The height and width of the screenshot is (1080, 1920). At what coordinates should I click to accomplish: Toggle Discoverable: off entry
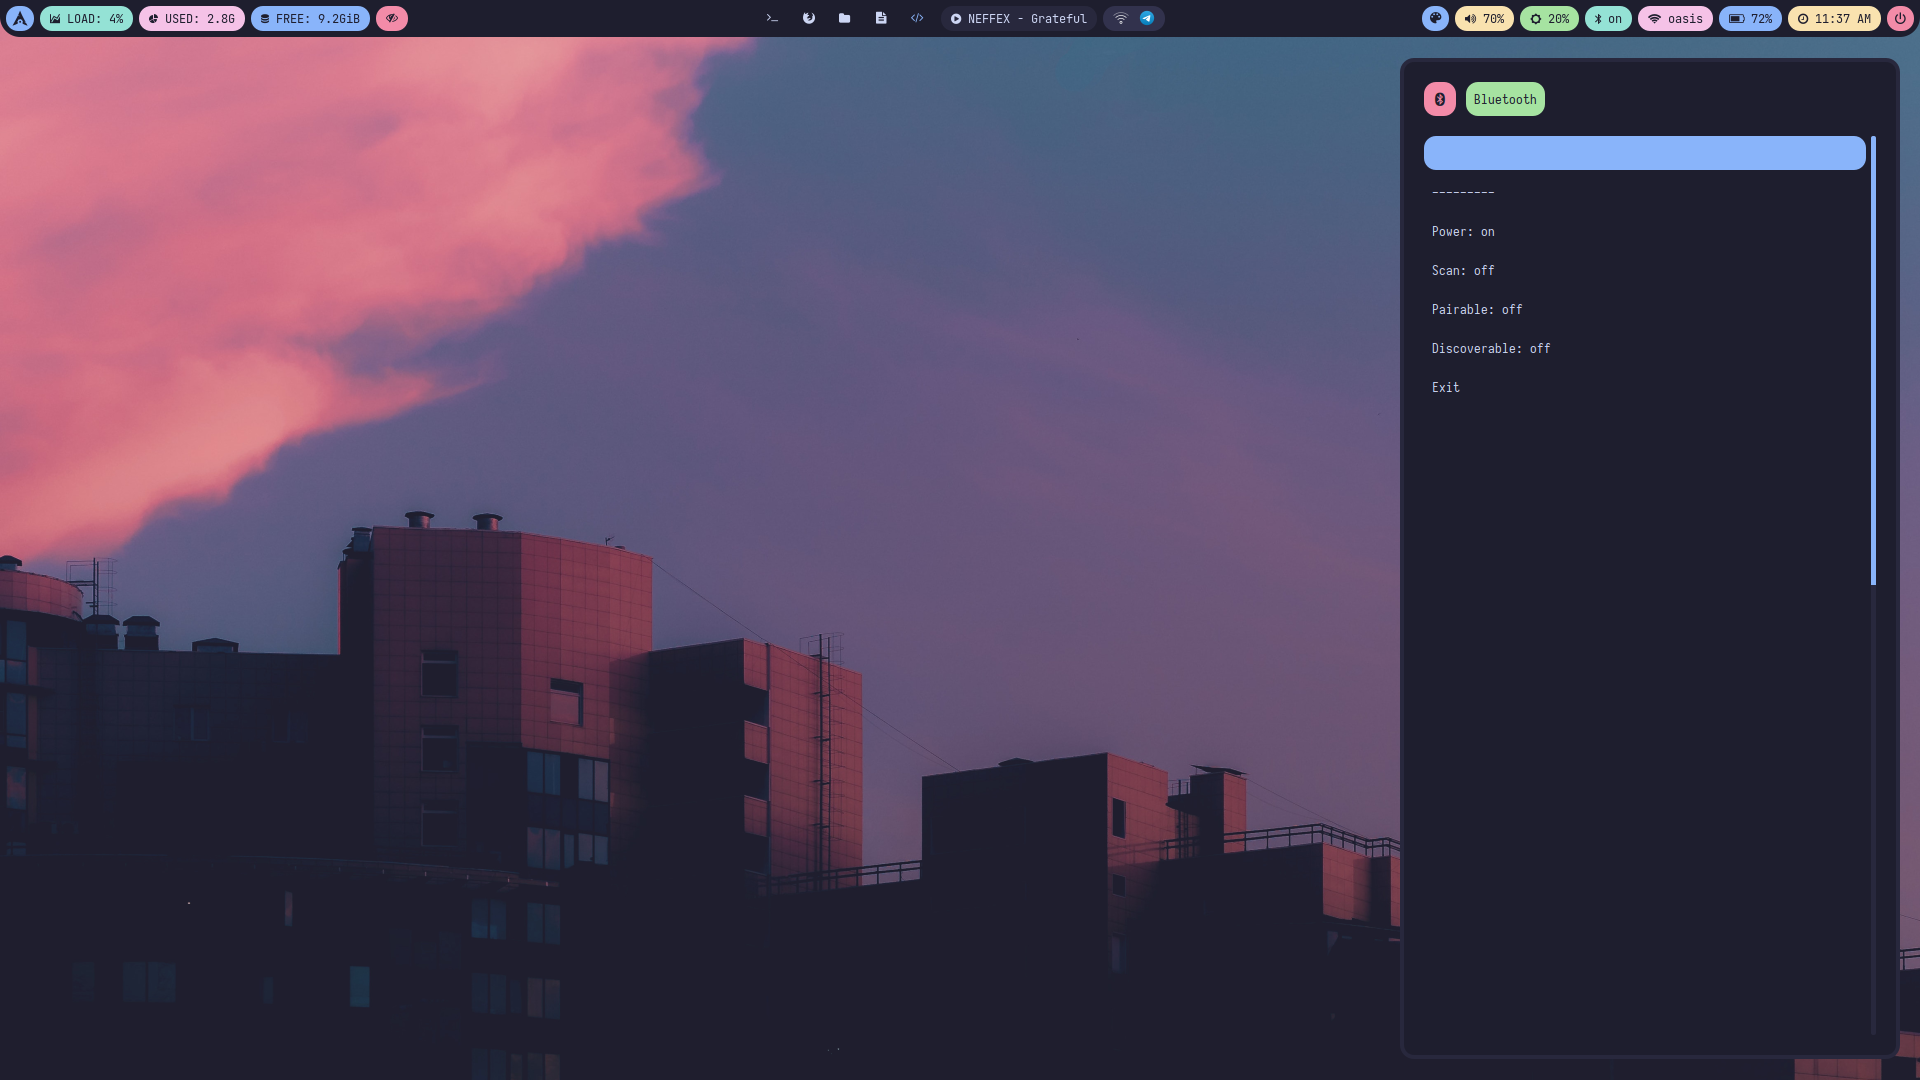tap(1491, 348)
